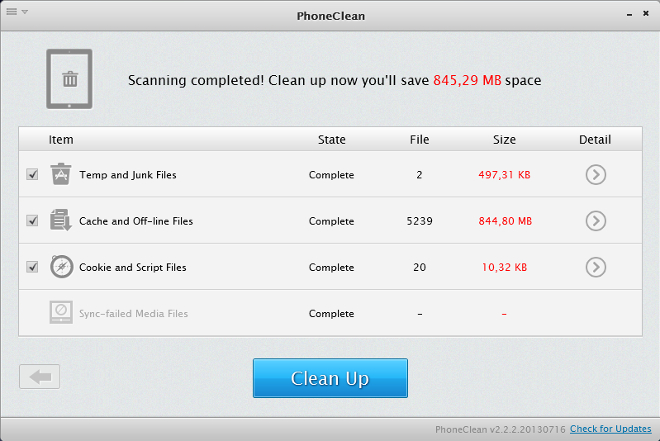
Task: Click the State column header
Action: [x=331, y=140]
